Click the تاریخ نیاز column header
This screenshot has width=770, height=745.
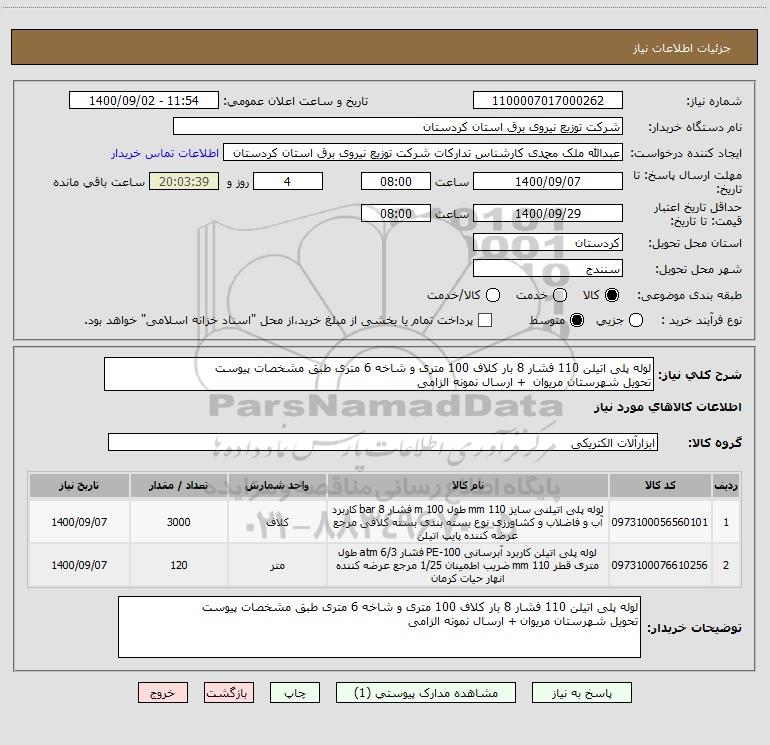[79, 486]
